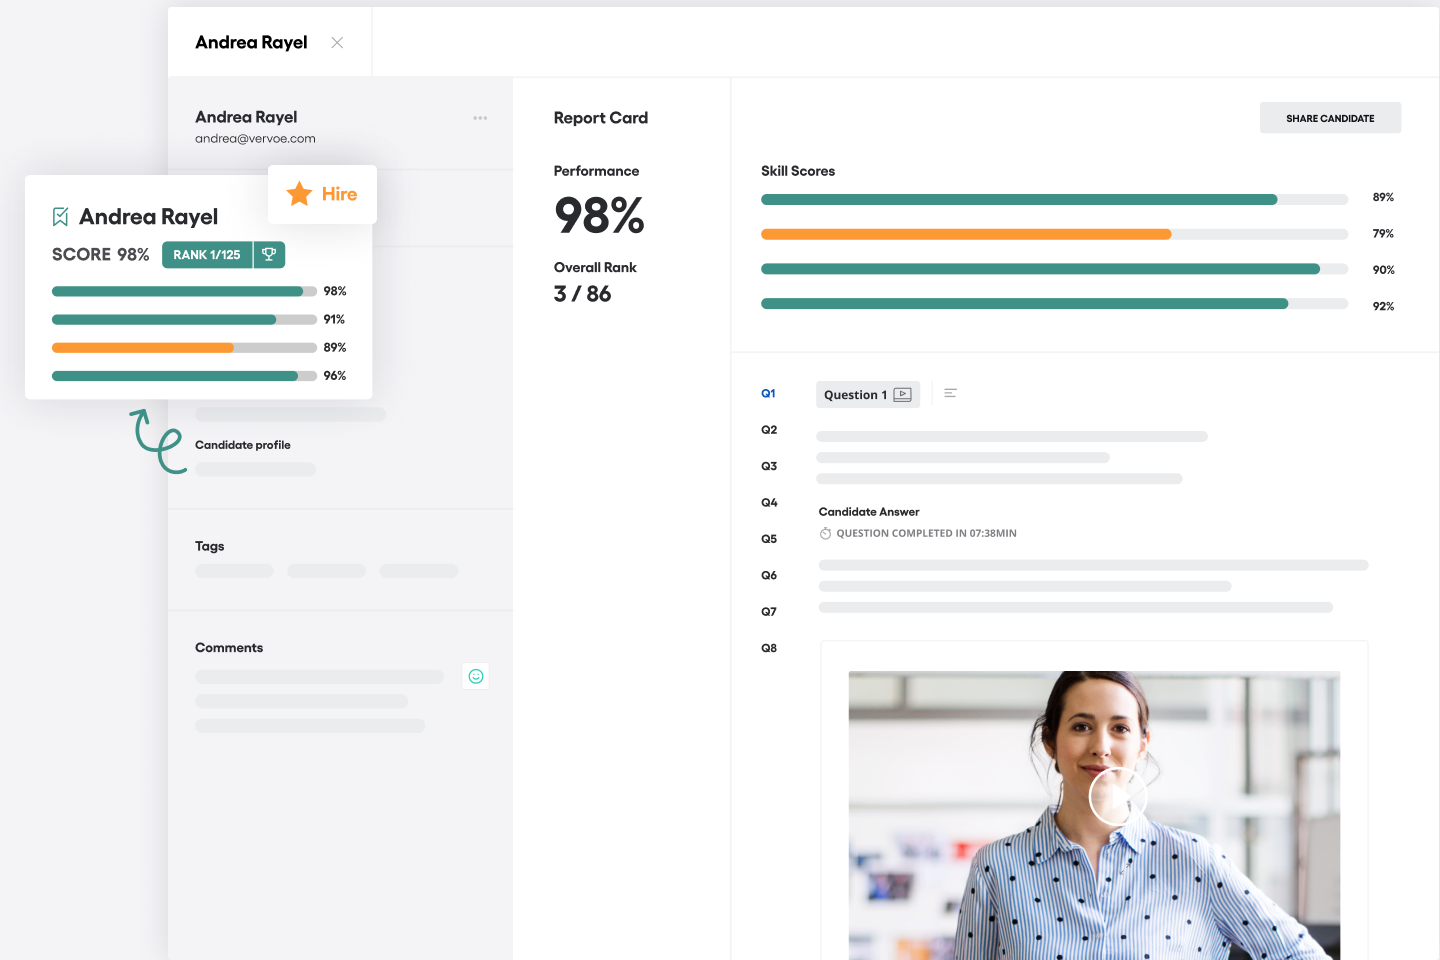The height and width of the screenshot is (960, 1440).
Task: Click the bookmark icon next to Andrea Rayel
Action: pyautogui.click(x=61, y=217)
